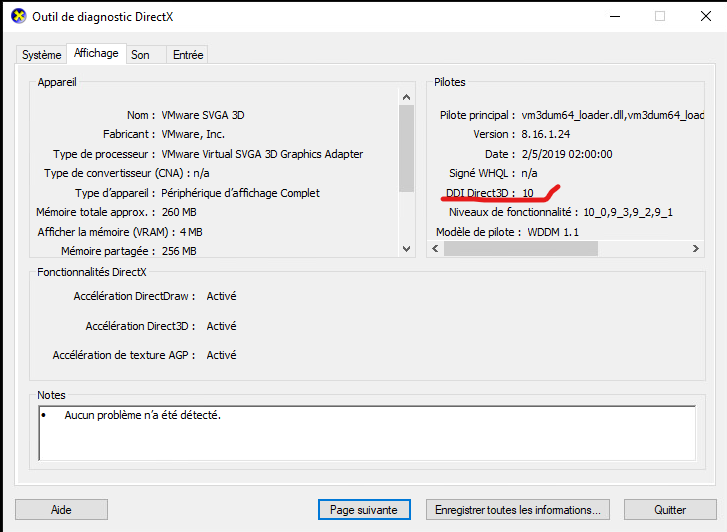Viewport: 727px width, 532px height.
Task: Click the '4 MB' VRAM value
Action: click(x=191, y=232)
